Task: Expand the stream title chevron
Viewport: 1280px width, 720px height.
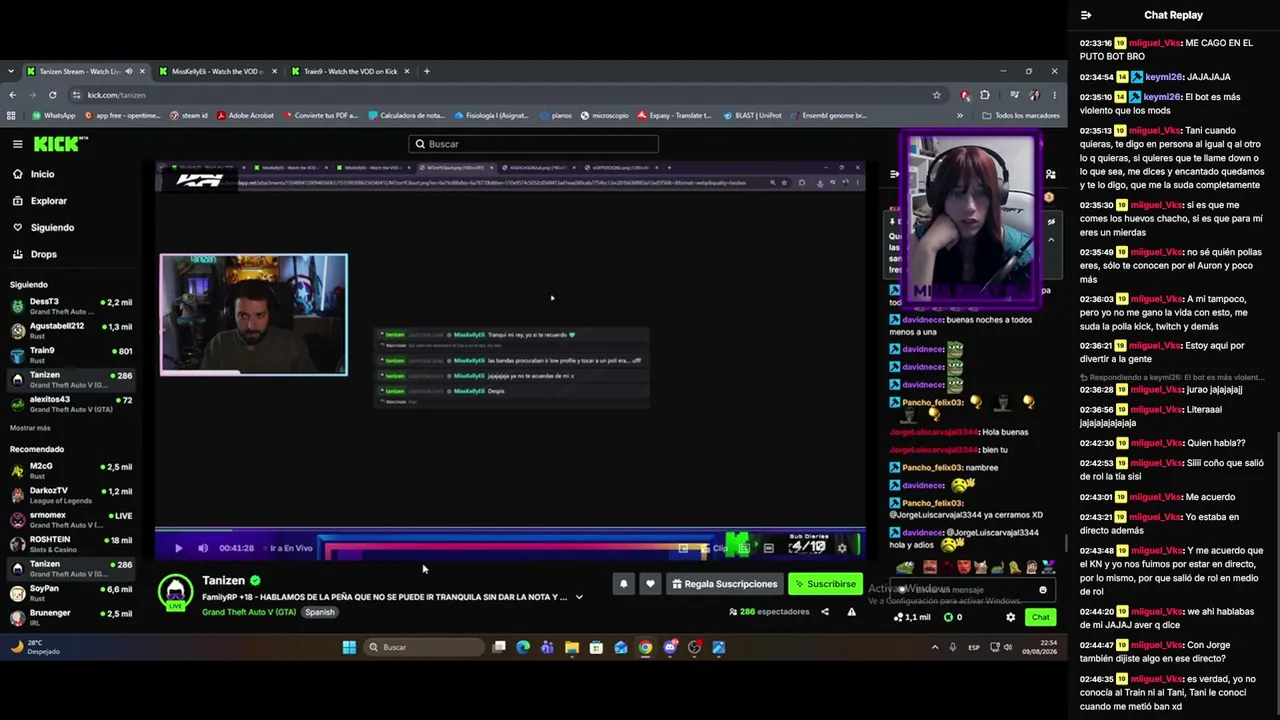Action: 579,597
